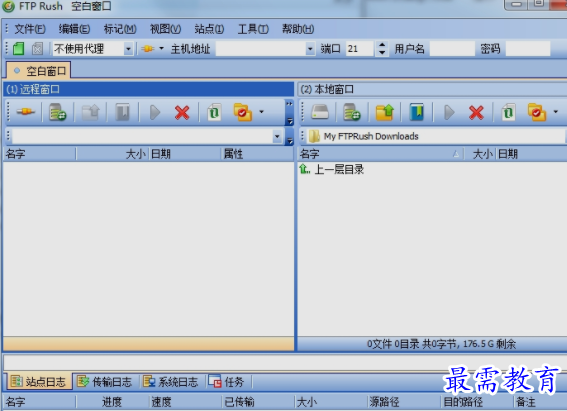
Task: Click local pane refresh icon
Action: point(508,112)
